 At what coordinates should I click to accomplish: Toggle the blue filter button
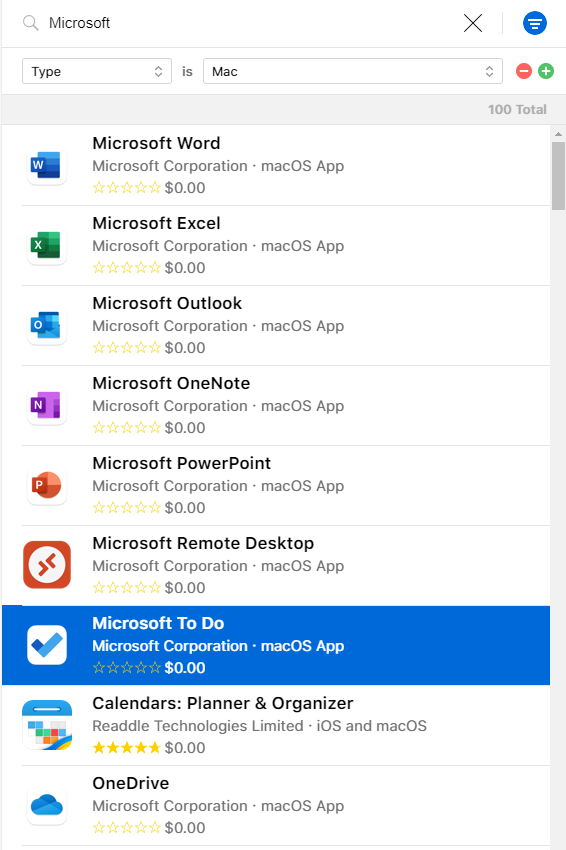point(535,23)
